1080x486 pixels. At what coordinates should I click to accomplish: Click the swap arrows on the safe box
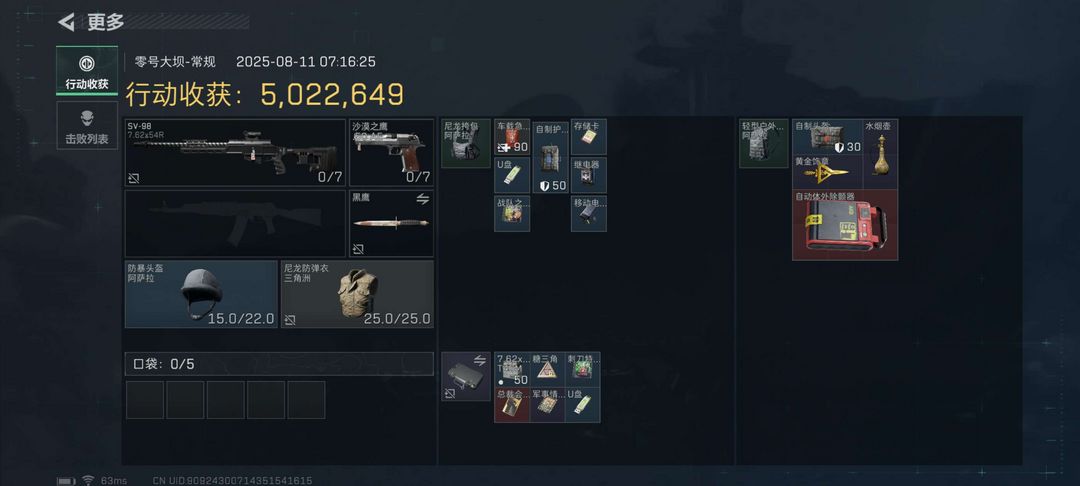click(479, 359)
